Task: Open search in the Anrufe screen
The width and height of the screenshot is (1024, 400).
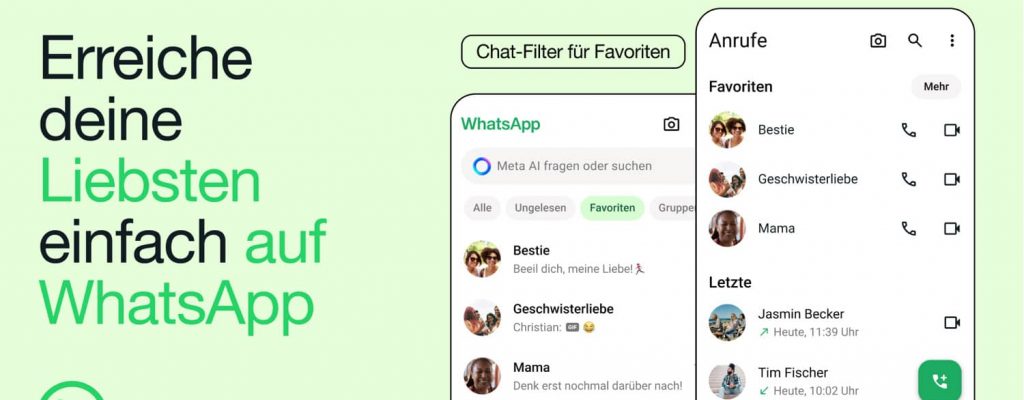Action: click(x=915, y=41)
